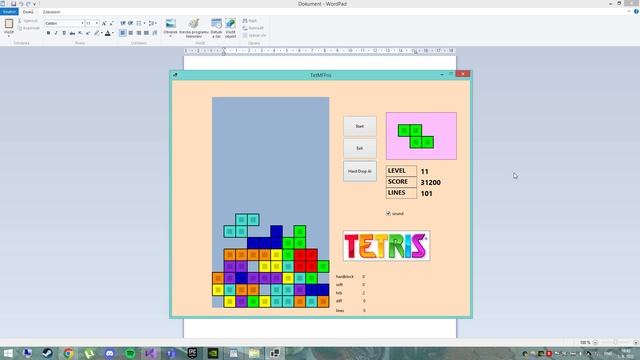Open the highlight color dropdown arrow
The image size is (640, 360).
[102, 33]
